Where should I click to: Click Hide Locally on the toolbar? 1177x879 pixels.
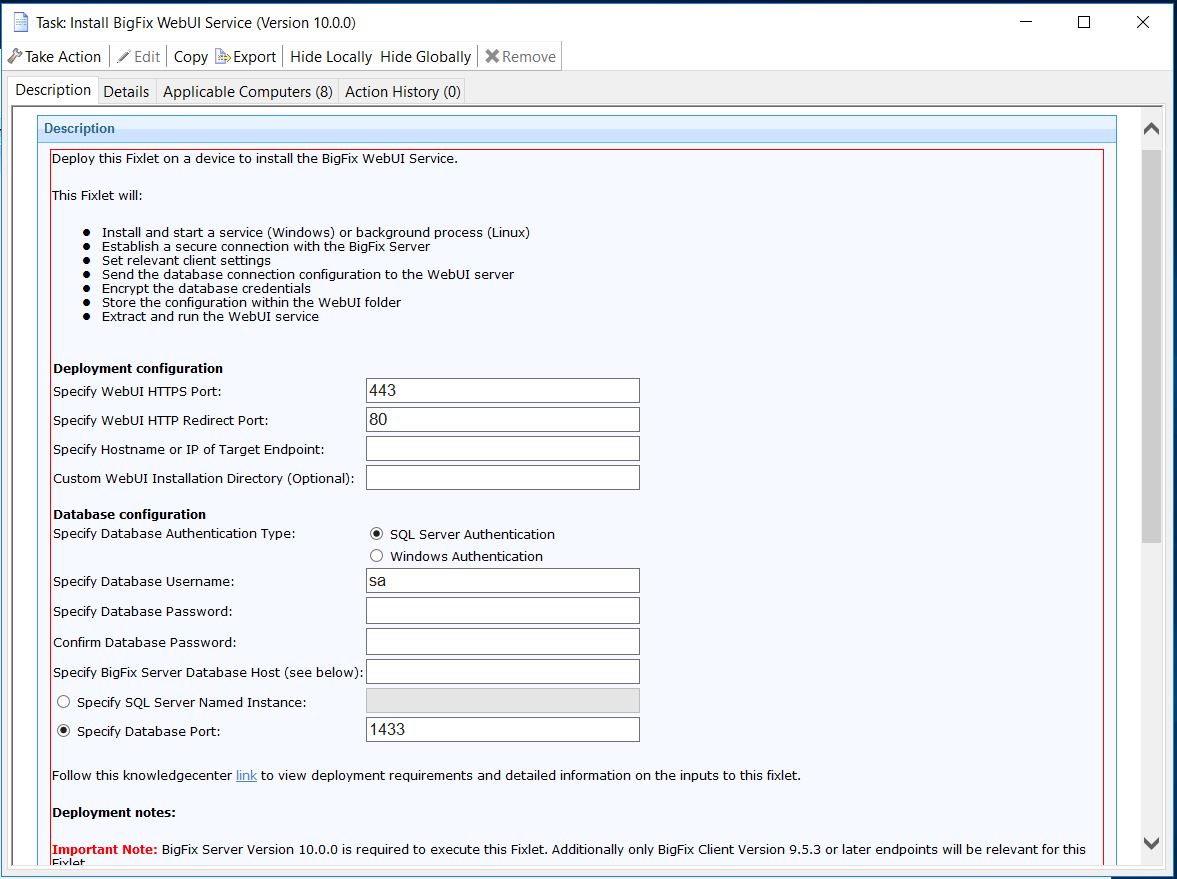click(x=330, y=56)
